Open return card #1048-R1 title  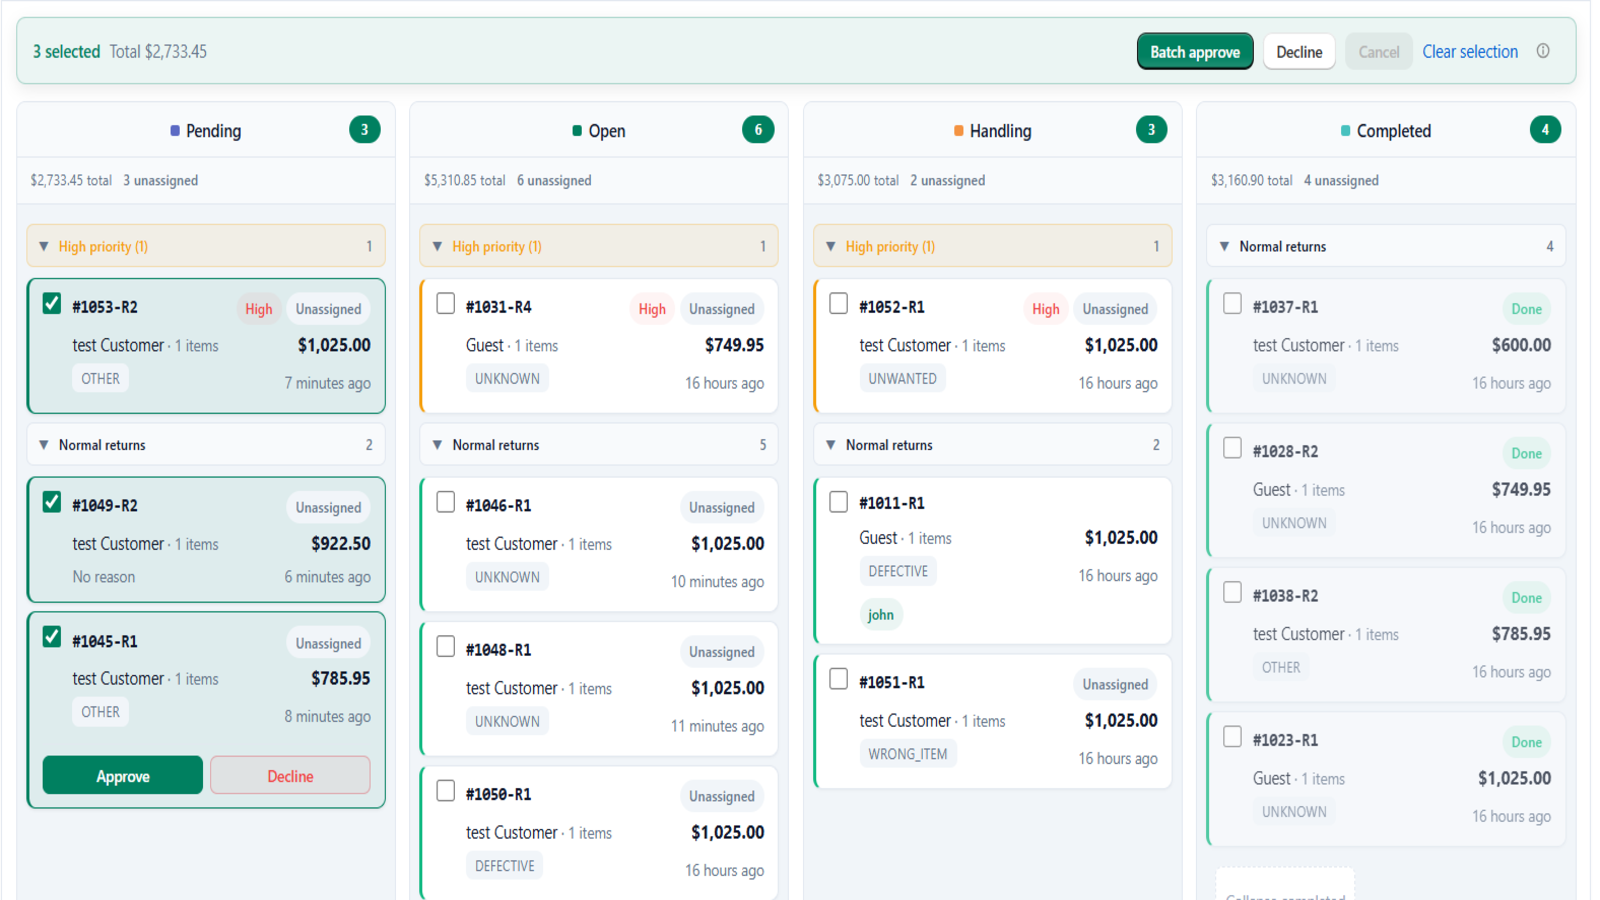point(499,650)
